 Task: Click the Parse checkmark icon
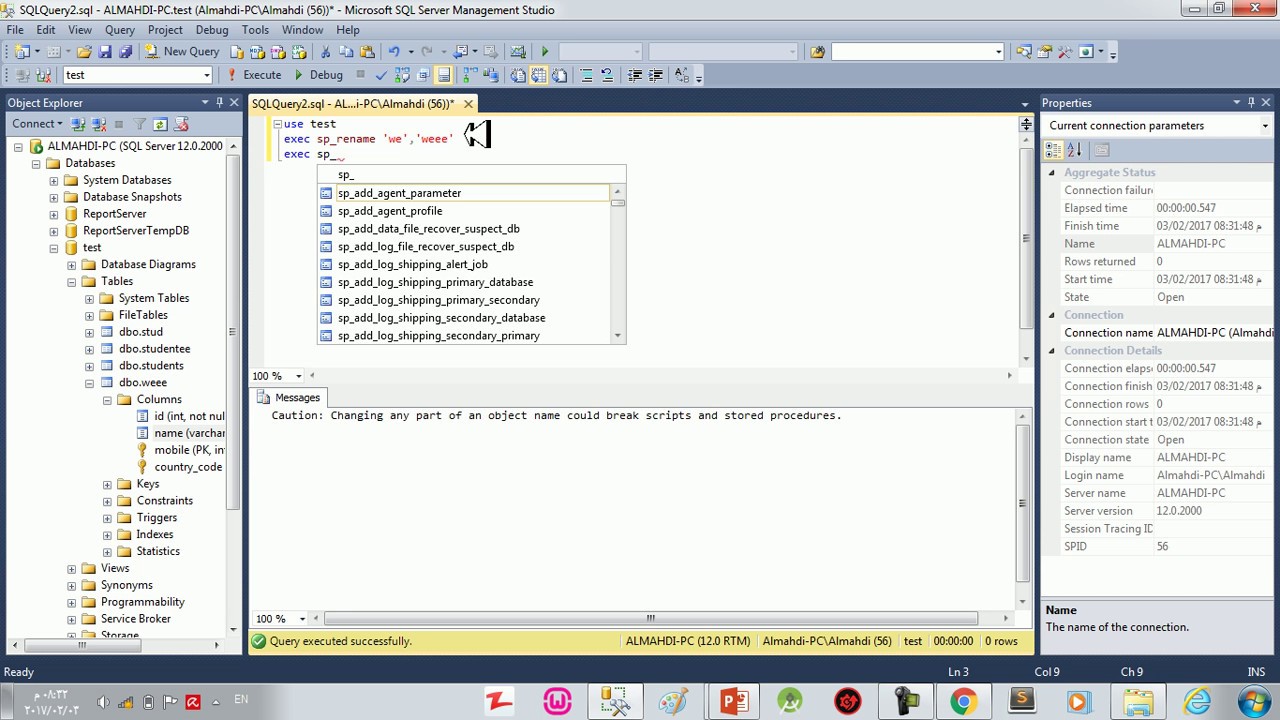[381, 75]
